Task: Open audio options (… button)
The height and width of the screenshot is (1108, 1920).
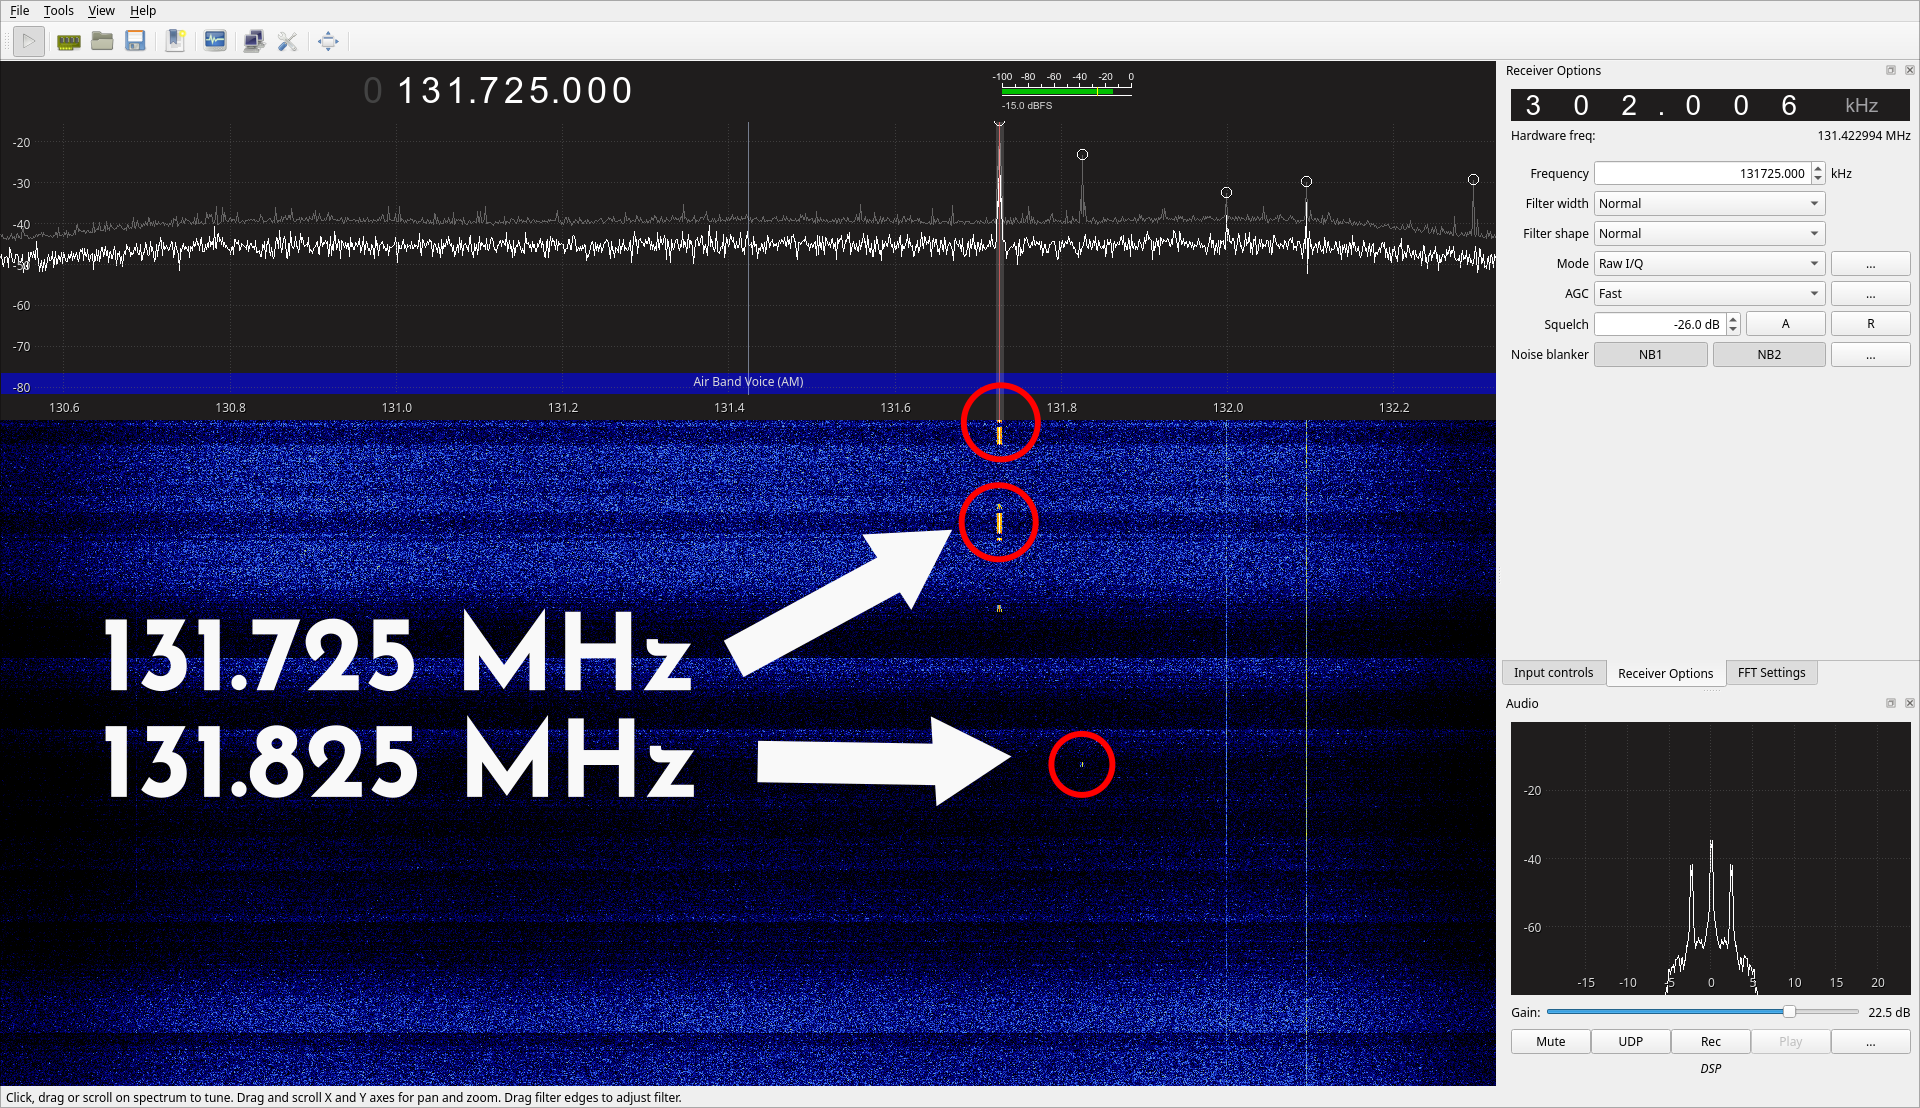Action: point(1870,1042)
